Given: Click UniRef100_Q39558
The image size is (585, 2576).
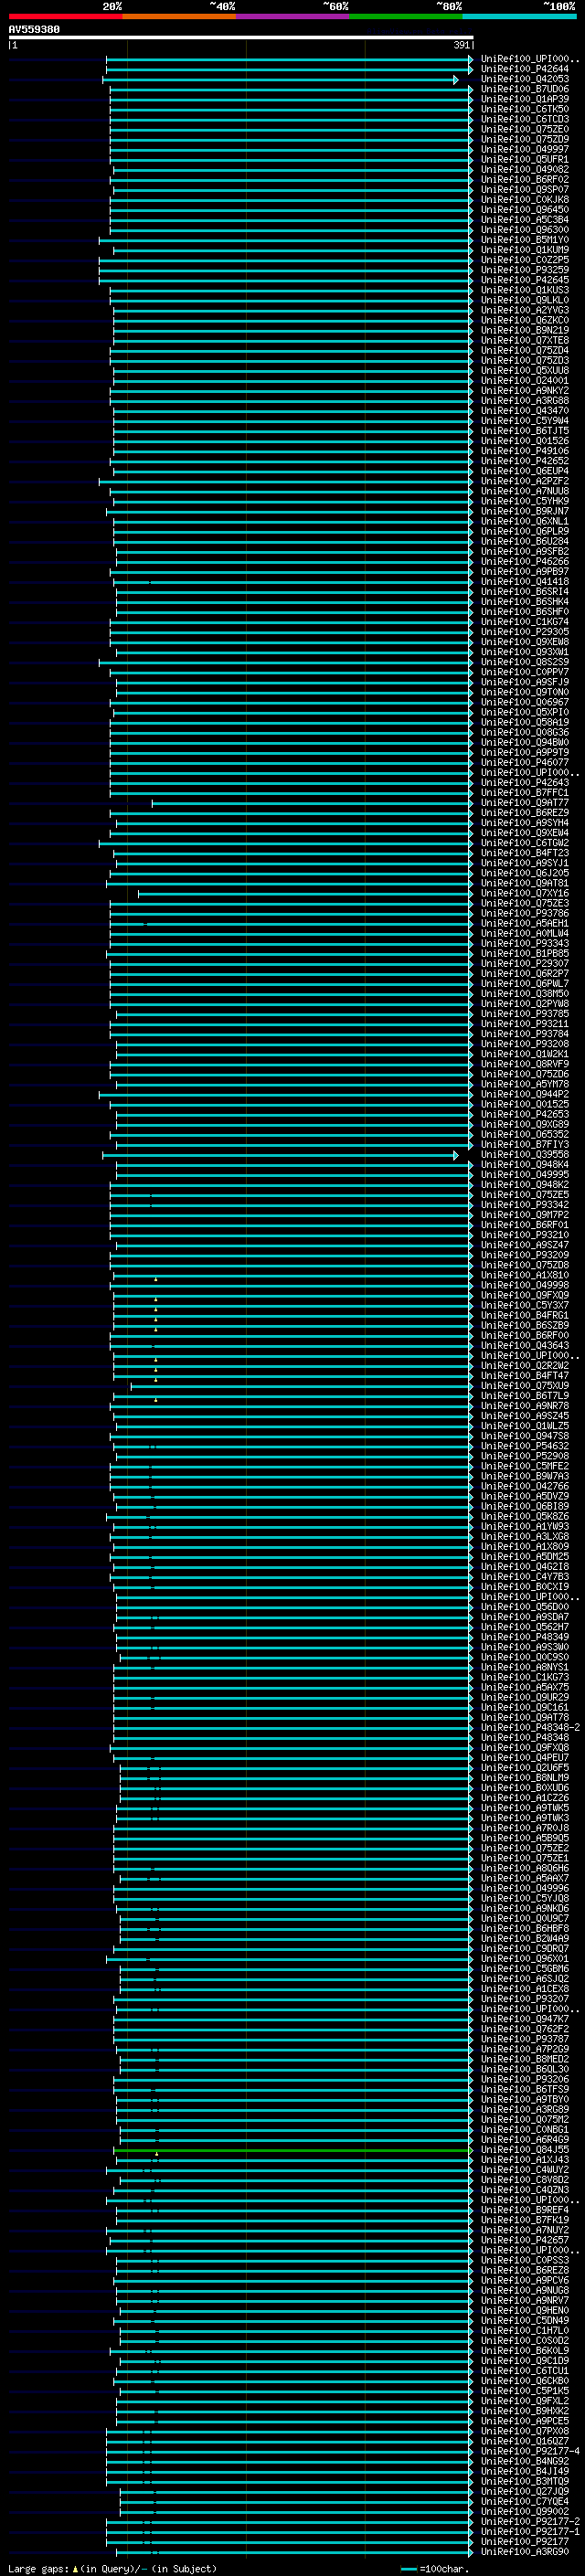Looking at the screenshot, I should tap(525, 1154).
